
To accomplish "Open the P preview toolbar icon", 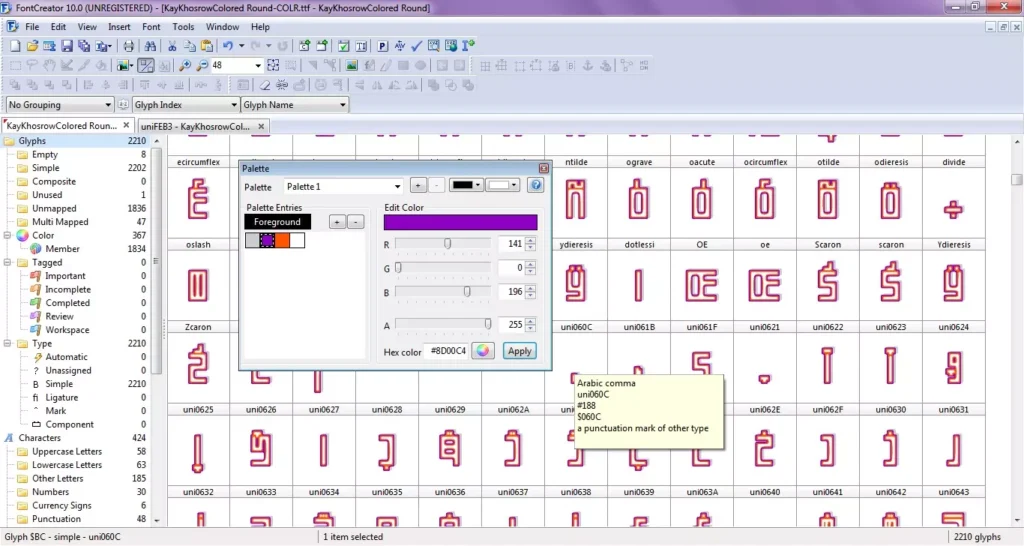I will 383,46.
